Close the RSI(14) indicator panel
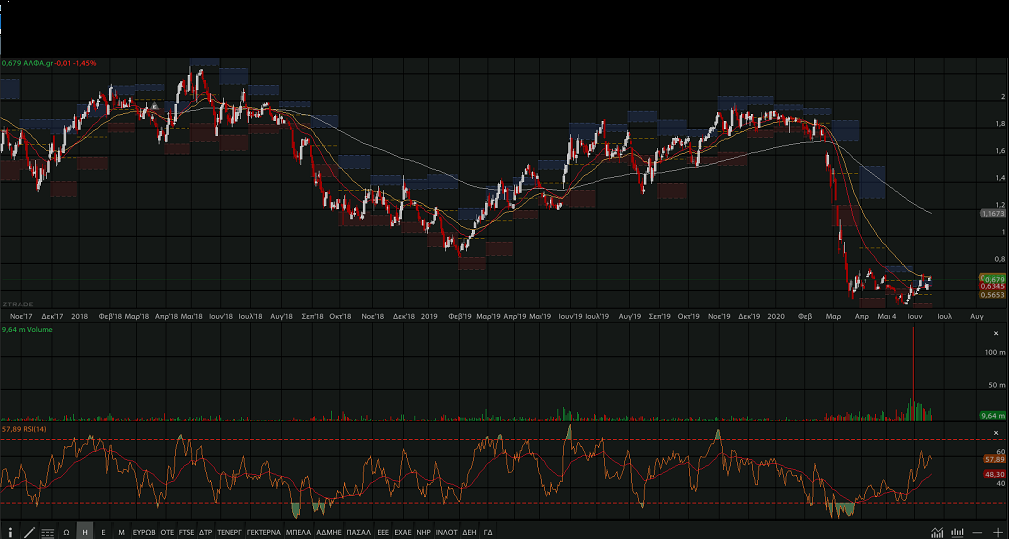 (995, 430)
